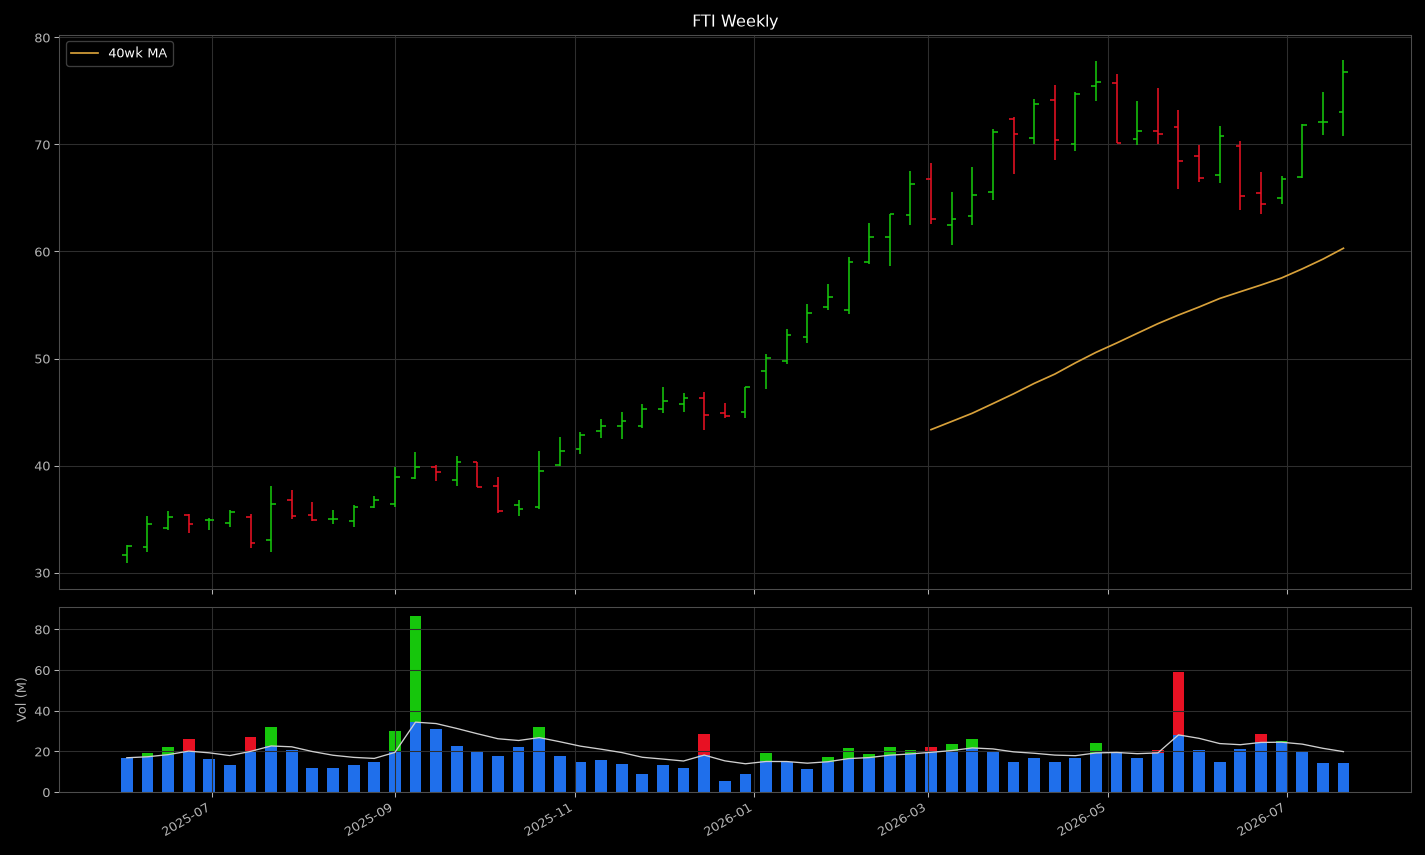Click the price axis label 80

pos(42,38)
